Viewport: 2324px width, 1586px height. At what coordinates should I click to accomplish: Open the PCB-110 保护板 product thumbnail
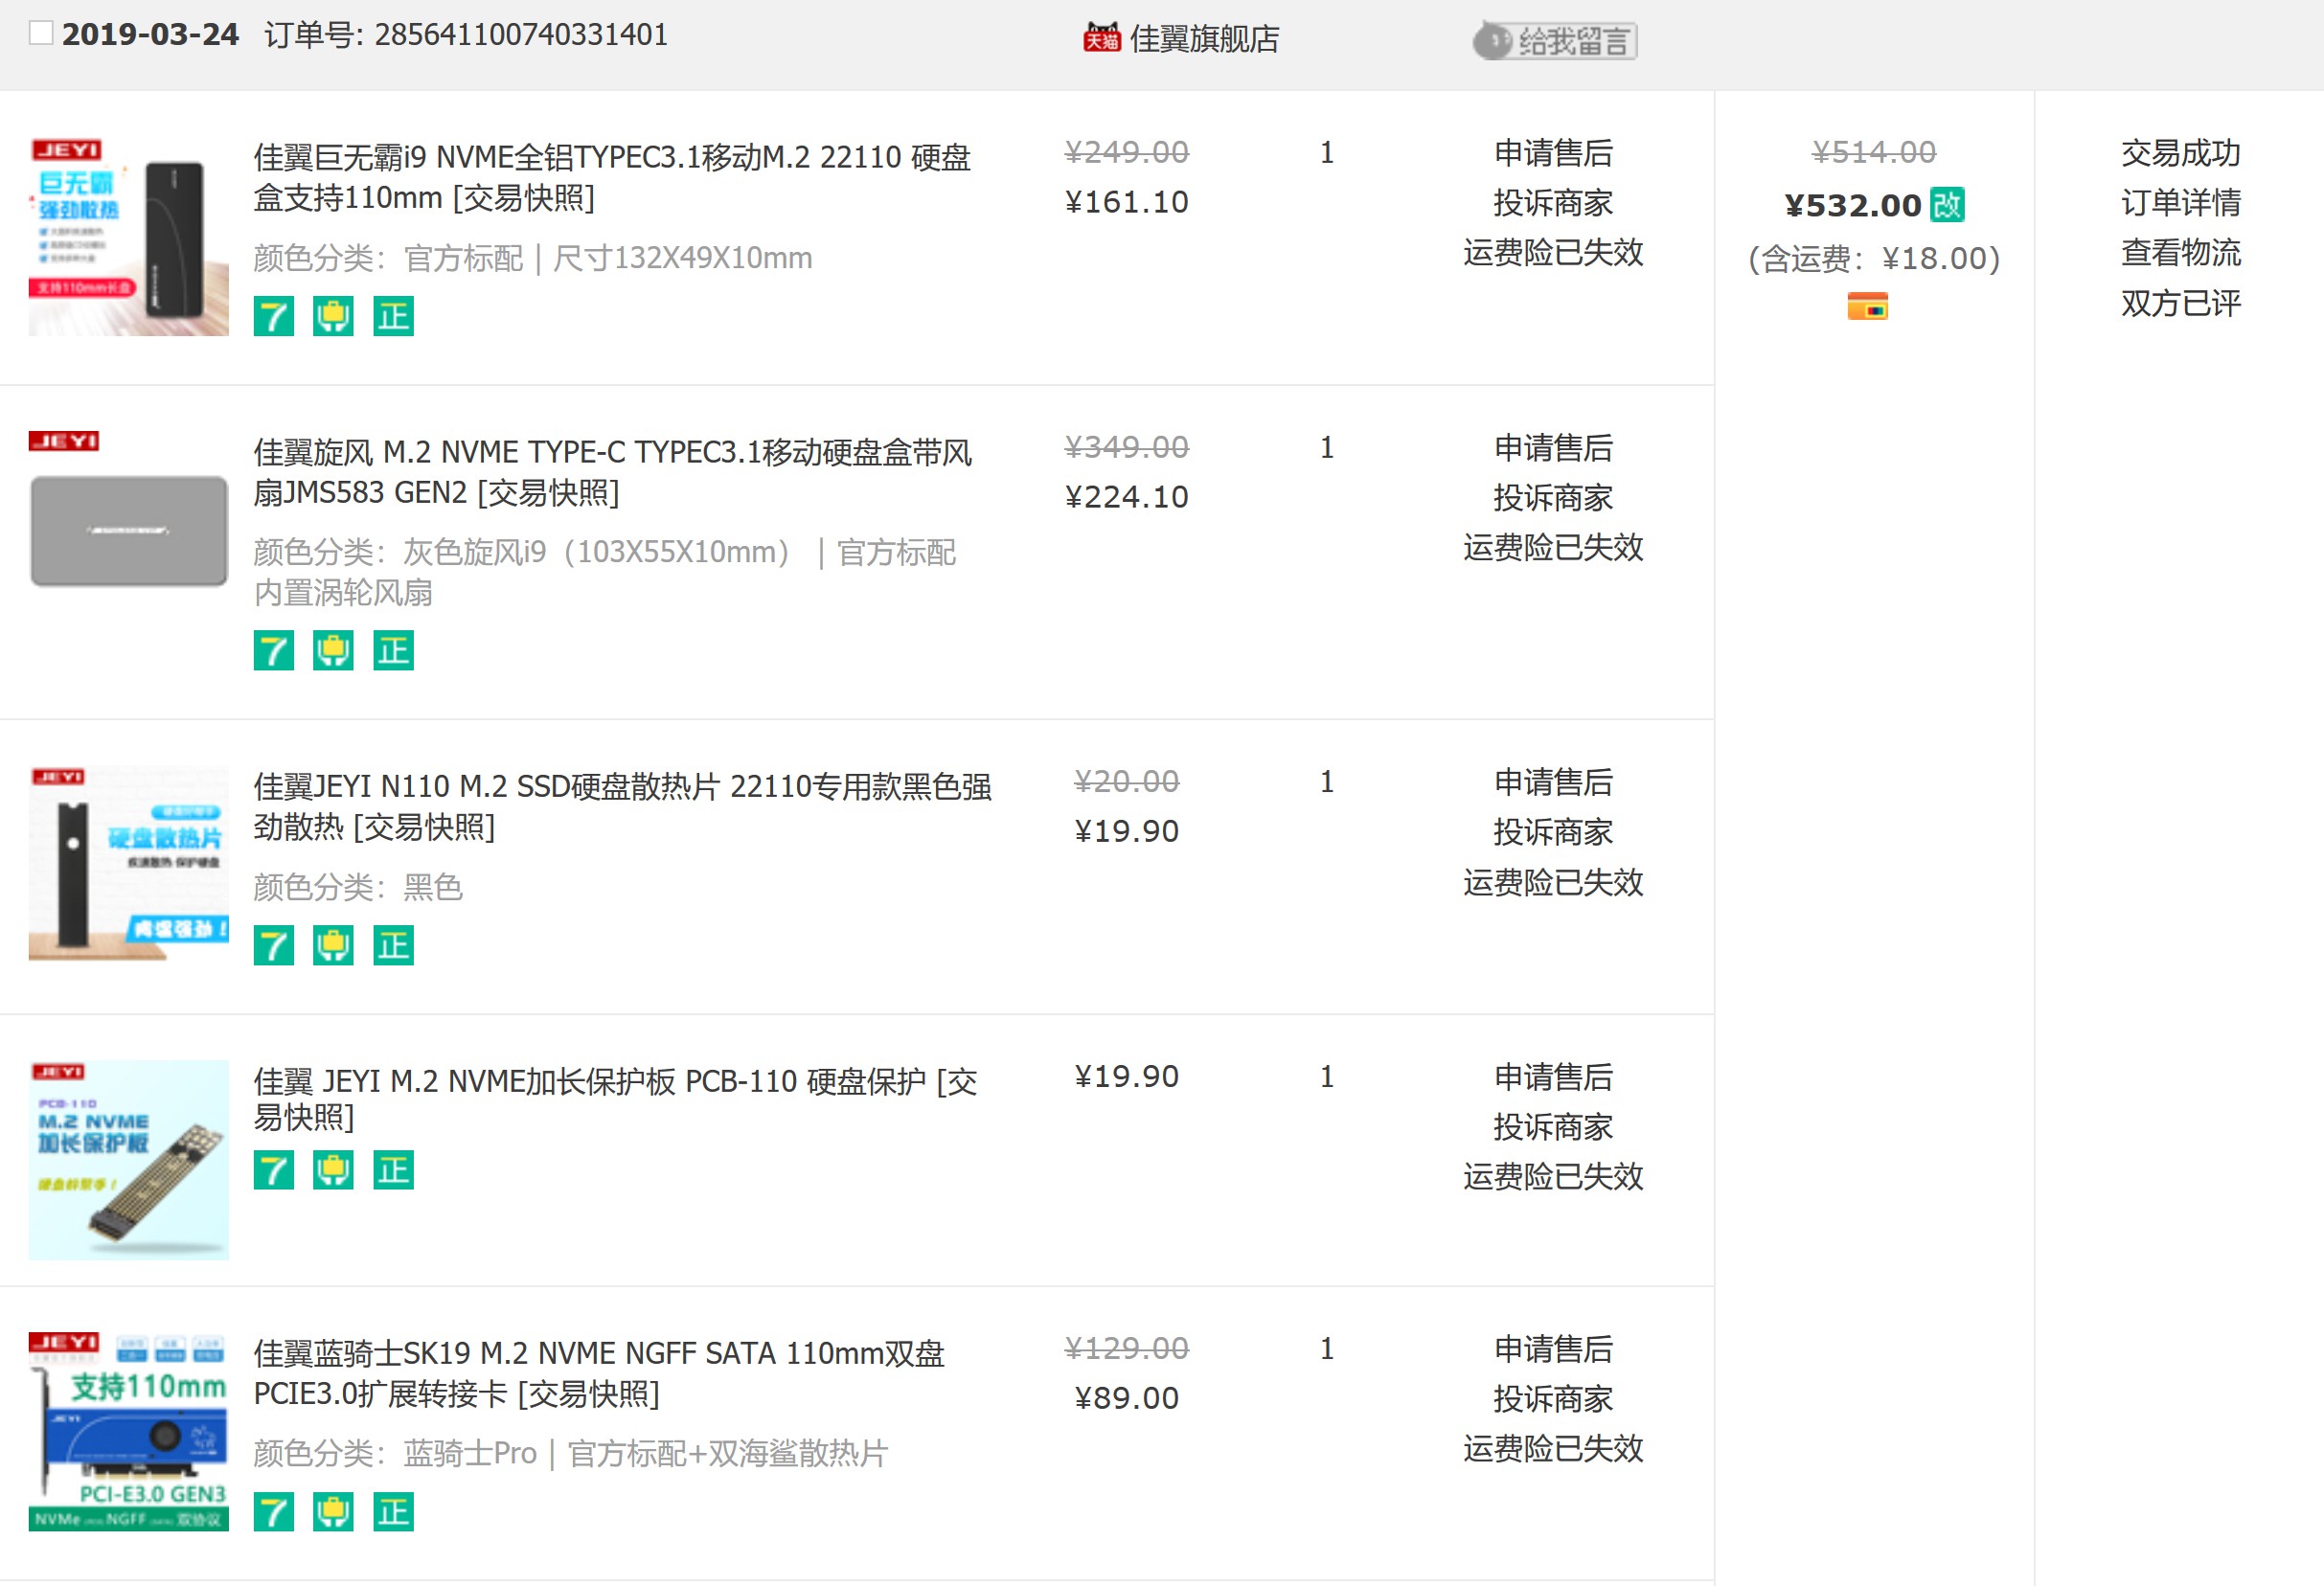coord(129,1160)
